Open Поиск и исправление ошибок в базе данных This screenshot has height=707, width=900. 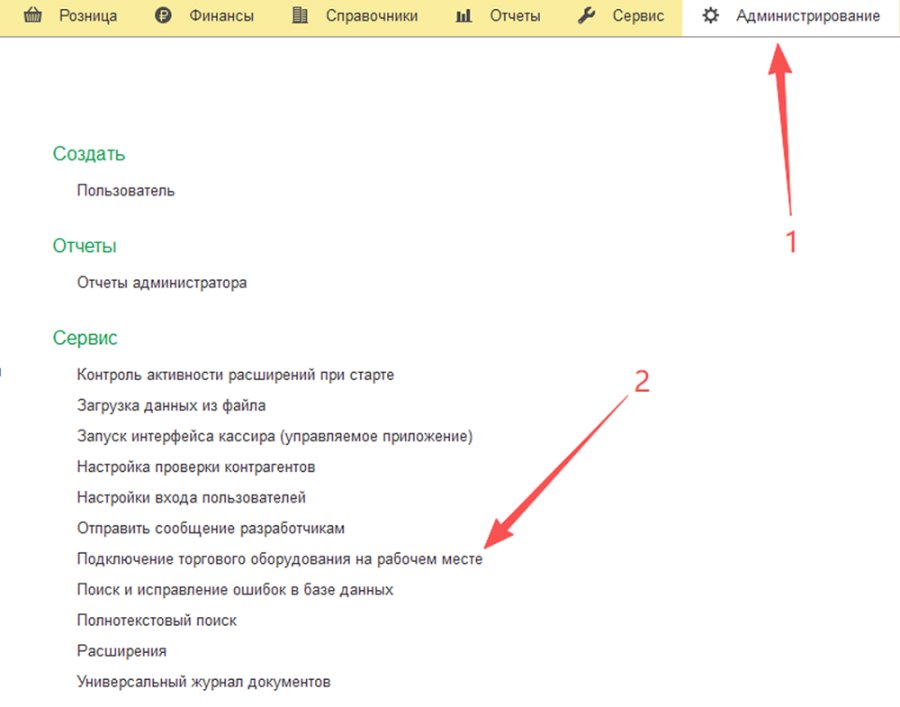[235, 590]
